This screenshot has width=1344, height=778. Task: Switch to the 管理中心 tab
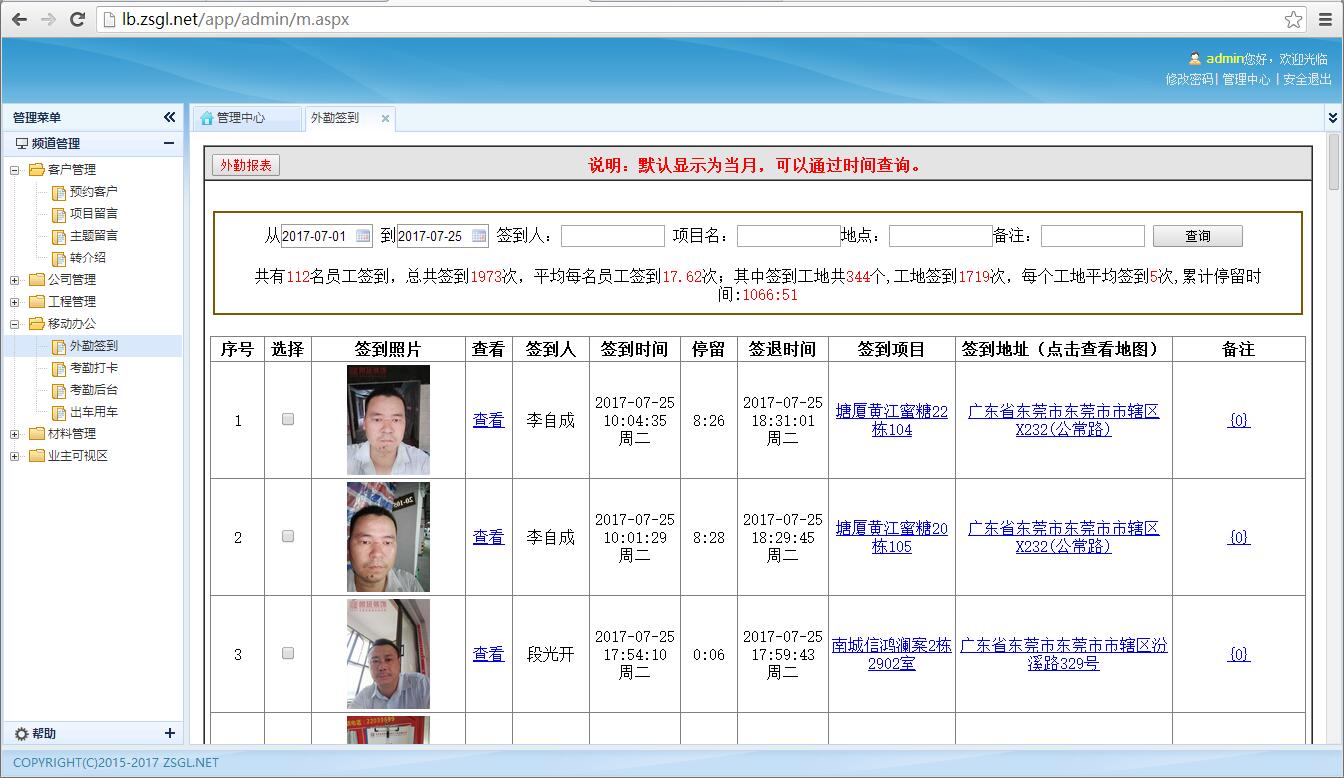click(241, 118)
